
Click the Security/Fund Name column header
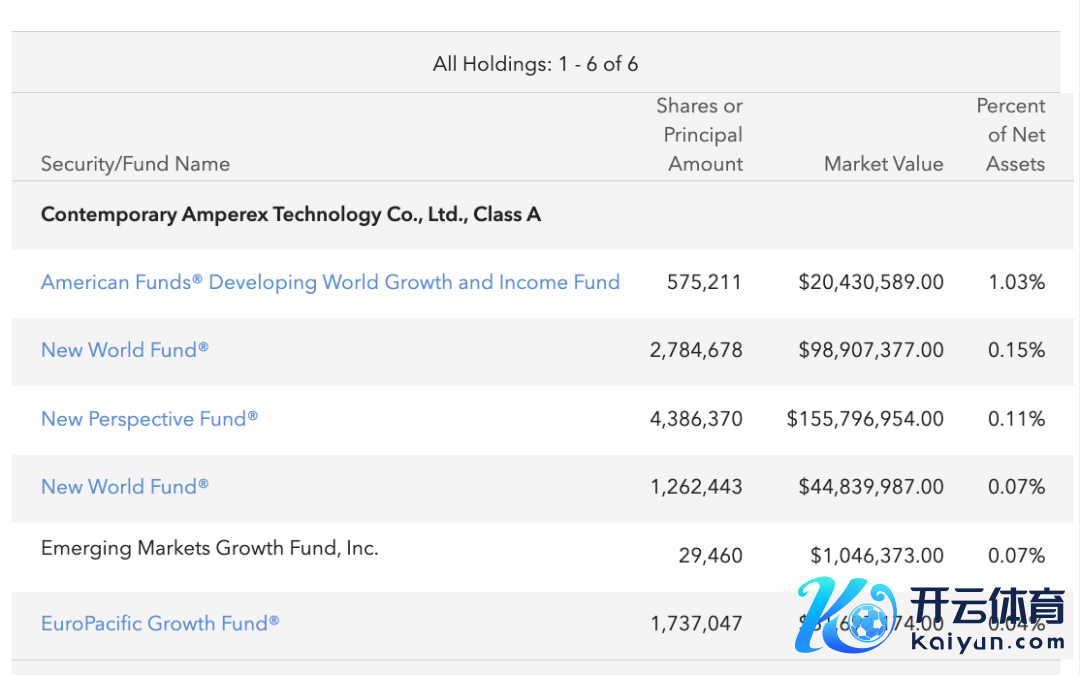[135, 164]
